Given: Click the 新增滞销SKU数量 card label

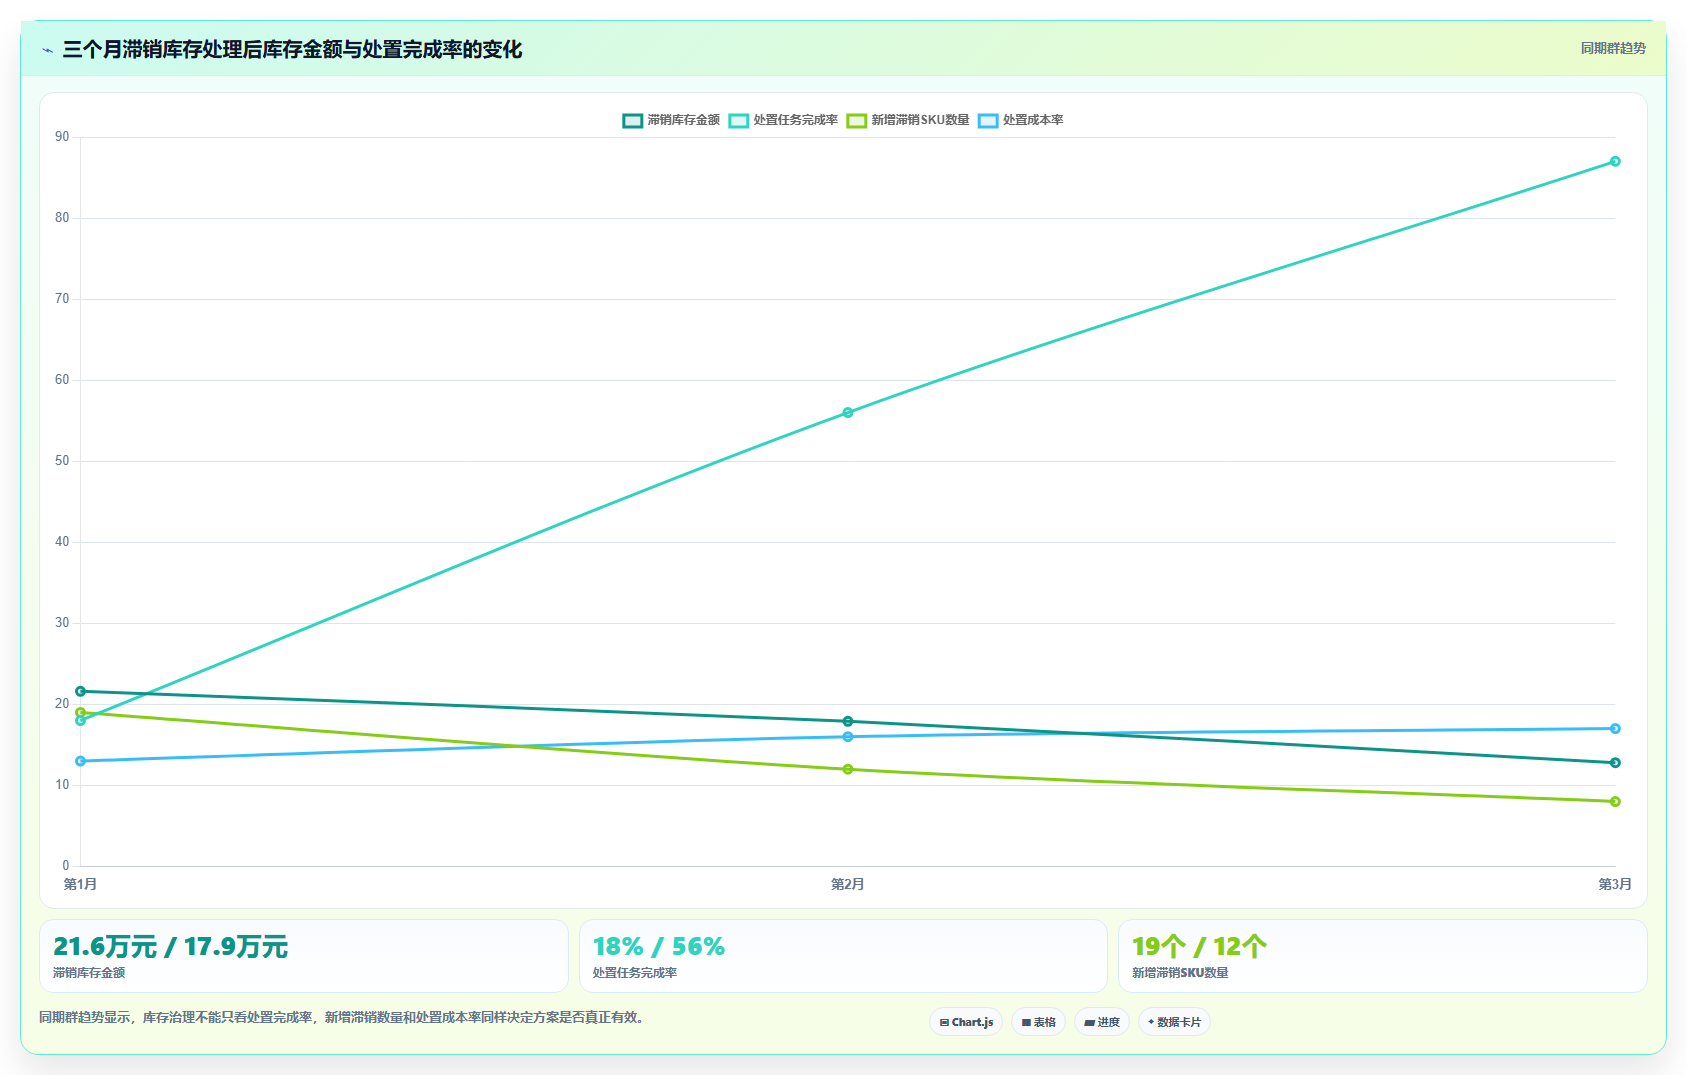Looking at the screenshot, I should 1180,972.
